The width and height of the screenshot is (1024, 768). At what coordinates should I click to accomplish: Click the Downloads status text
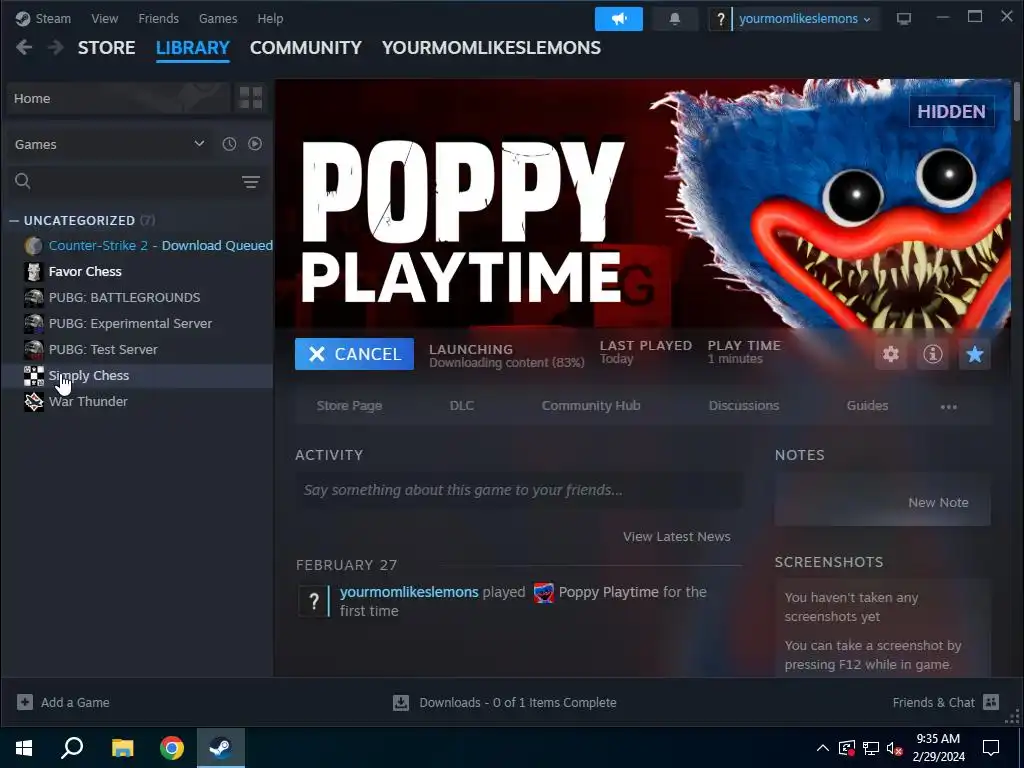pyautogui.click(x=518, y=703)
